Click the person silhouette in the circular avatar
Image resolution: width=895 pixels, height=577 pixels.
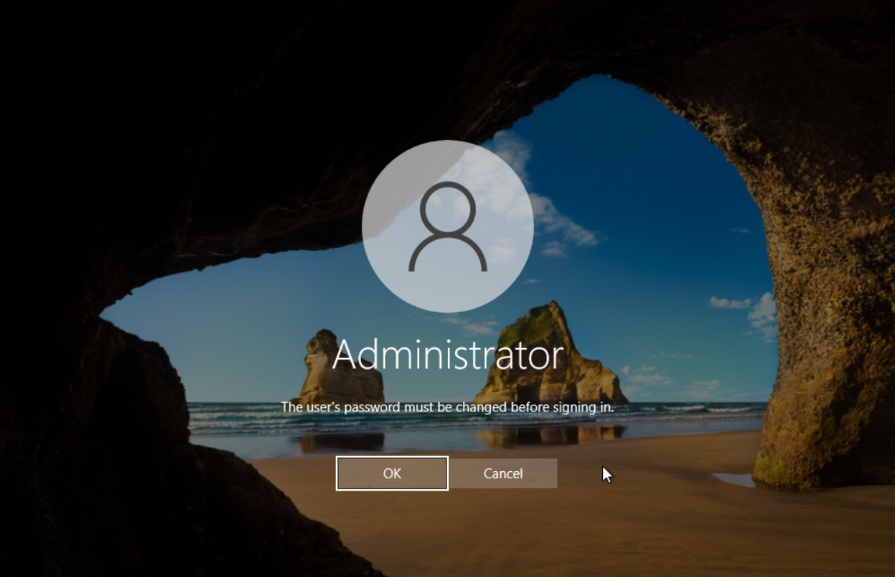pos(447,228)
